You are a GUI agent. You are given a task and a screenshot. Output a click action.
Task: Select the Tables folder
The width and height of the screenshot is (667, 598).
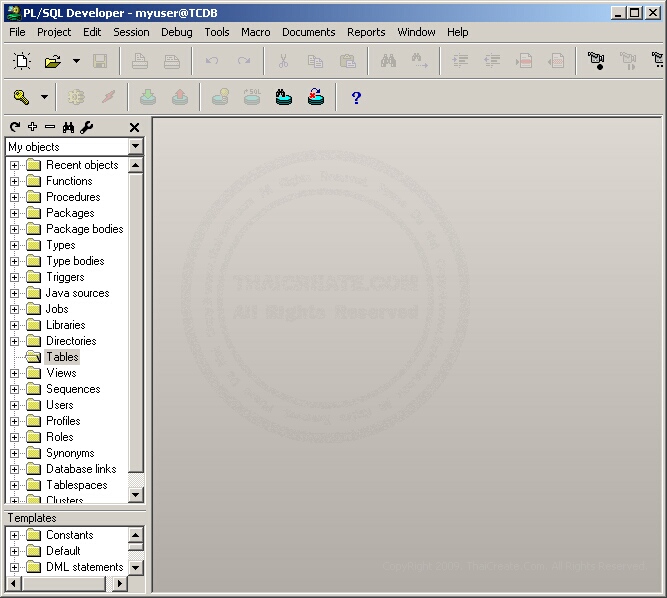[62, 357]
